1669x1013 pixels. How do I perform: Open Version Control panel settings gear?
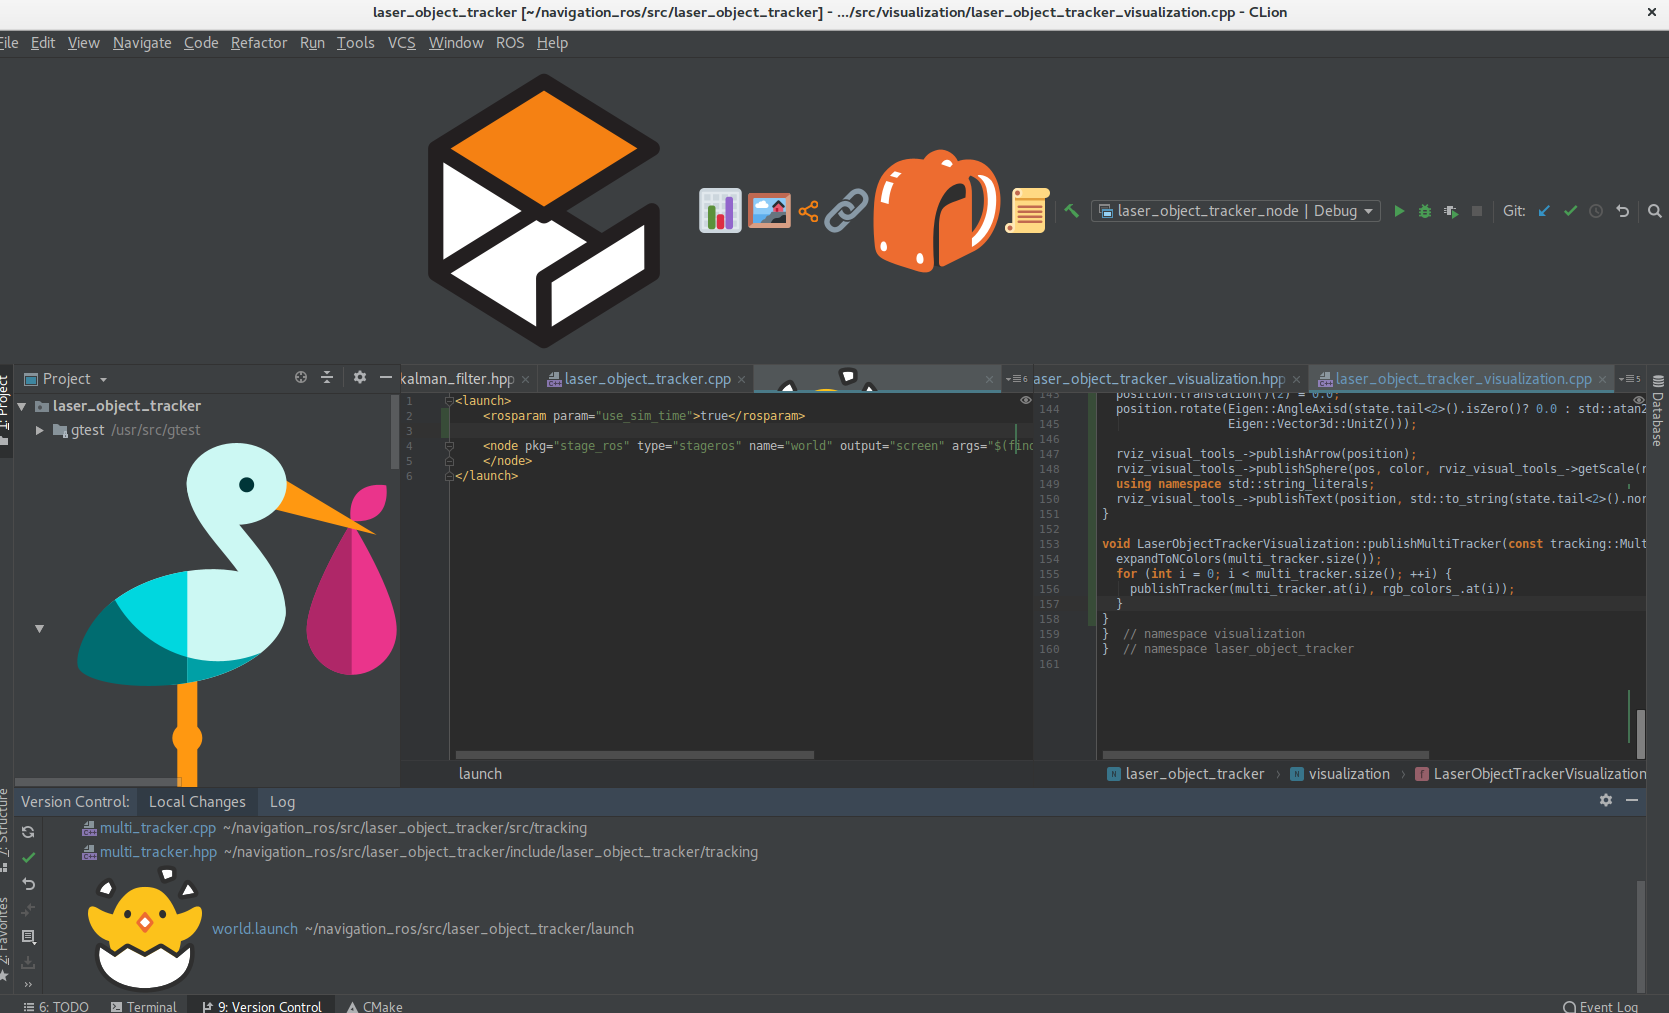pos(1606,800)
